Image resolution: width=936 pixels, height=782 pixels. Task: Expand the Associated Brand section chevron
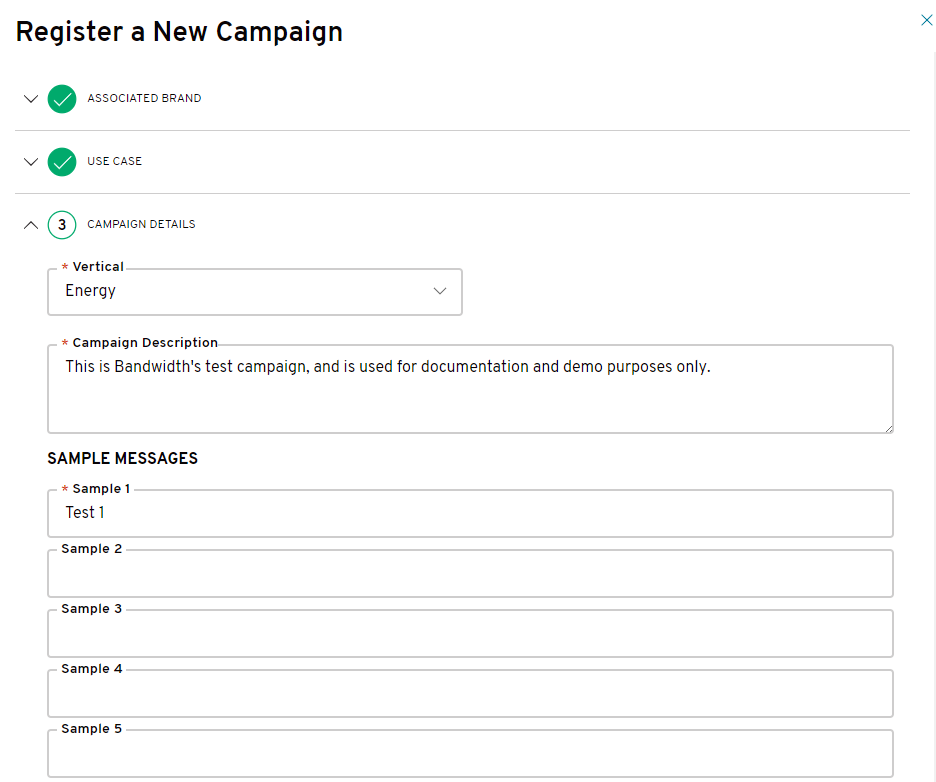tap(31, 98)
